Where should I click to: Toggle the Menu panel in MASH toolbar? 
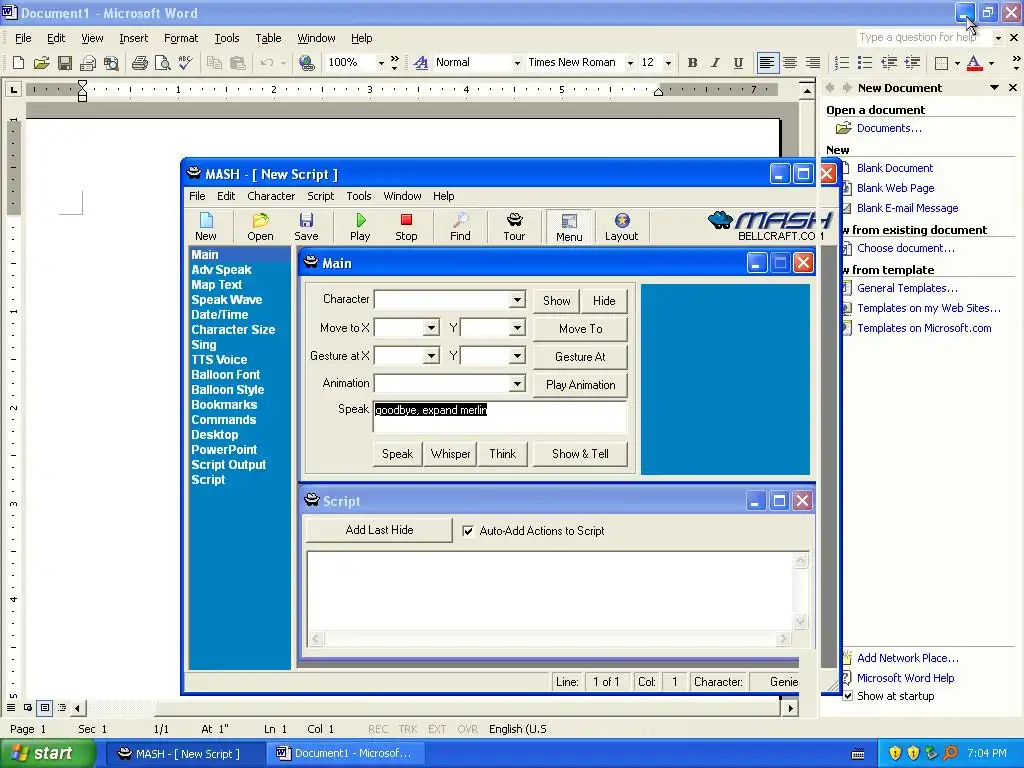click(569, 227)
